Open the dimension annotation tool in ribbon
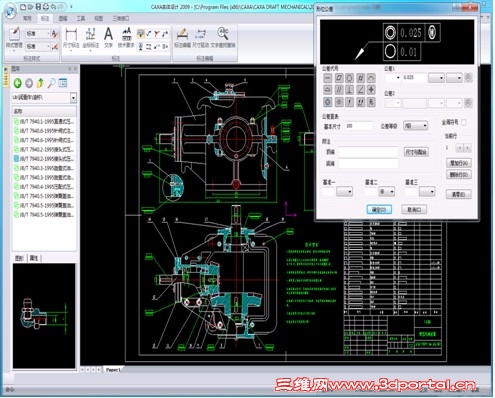Image resolution: width=495 pixels, height=398 pixels. coord(71,38)
